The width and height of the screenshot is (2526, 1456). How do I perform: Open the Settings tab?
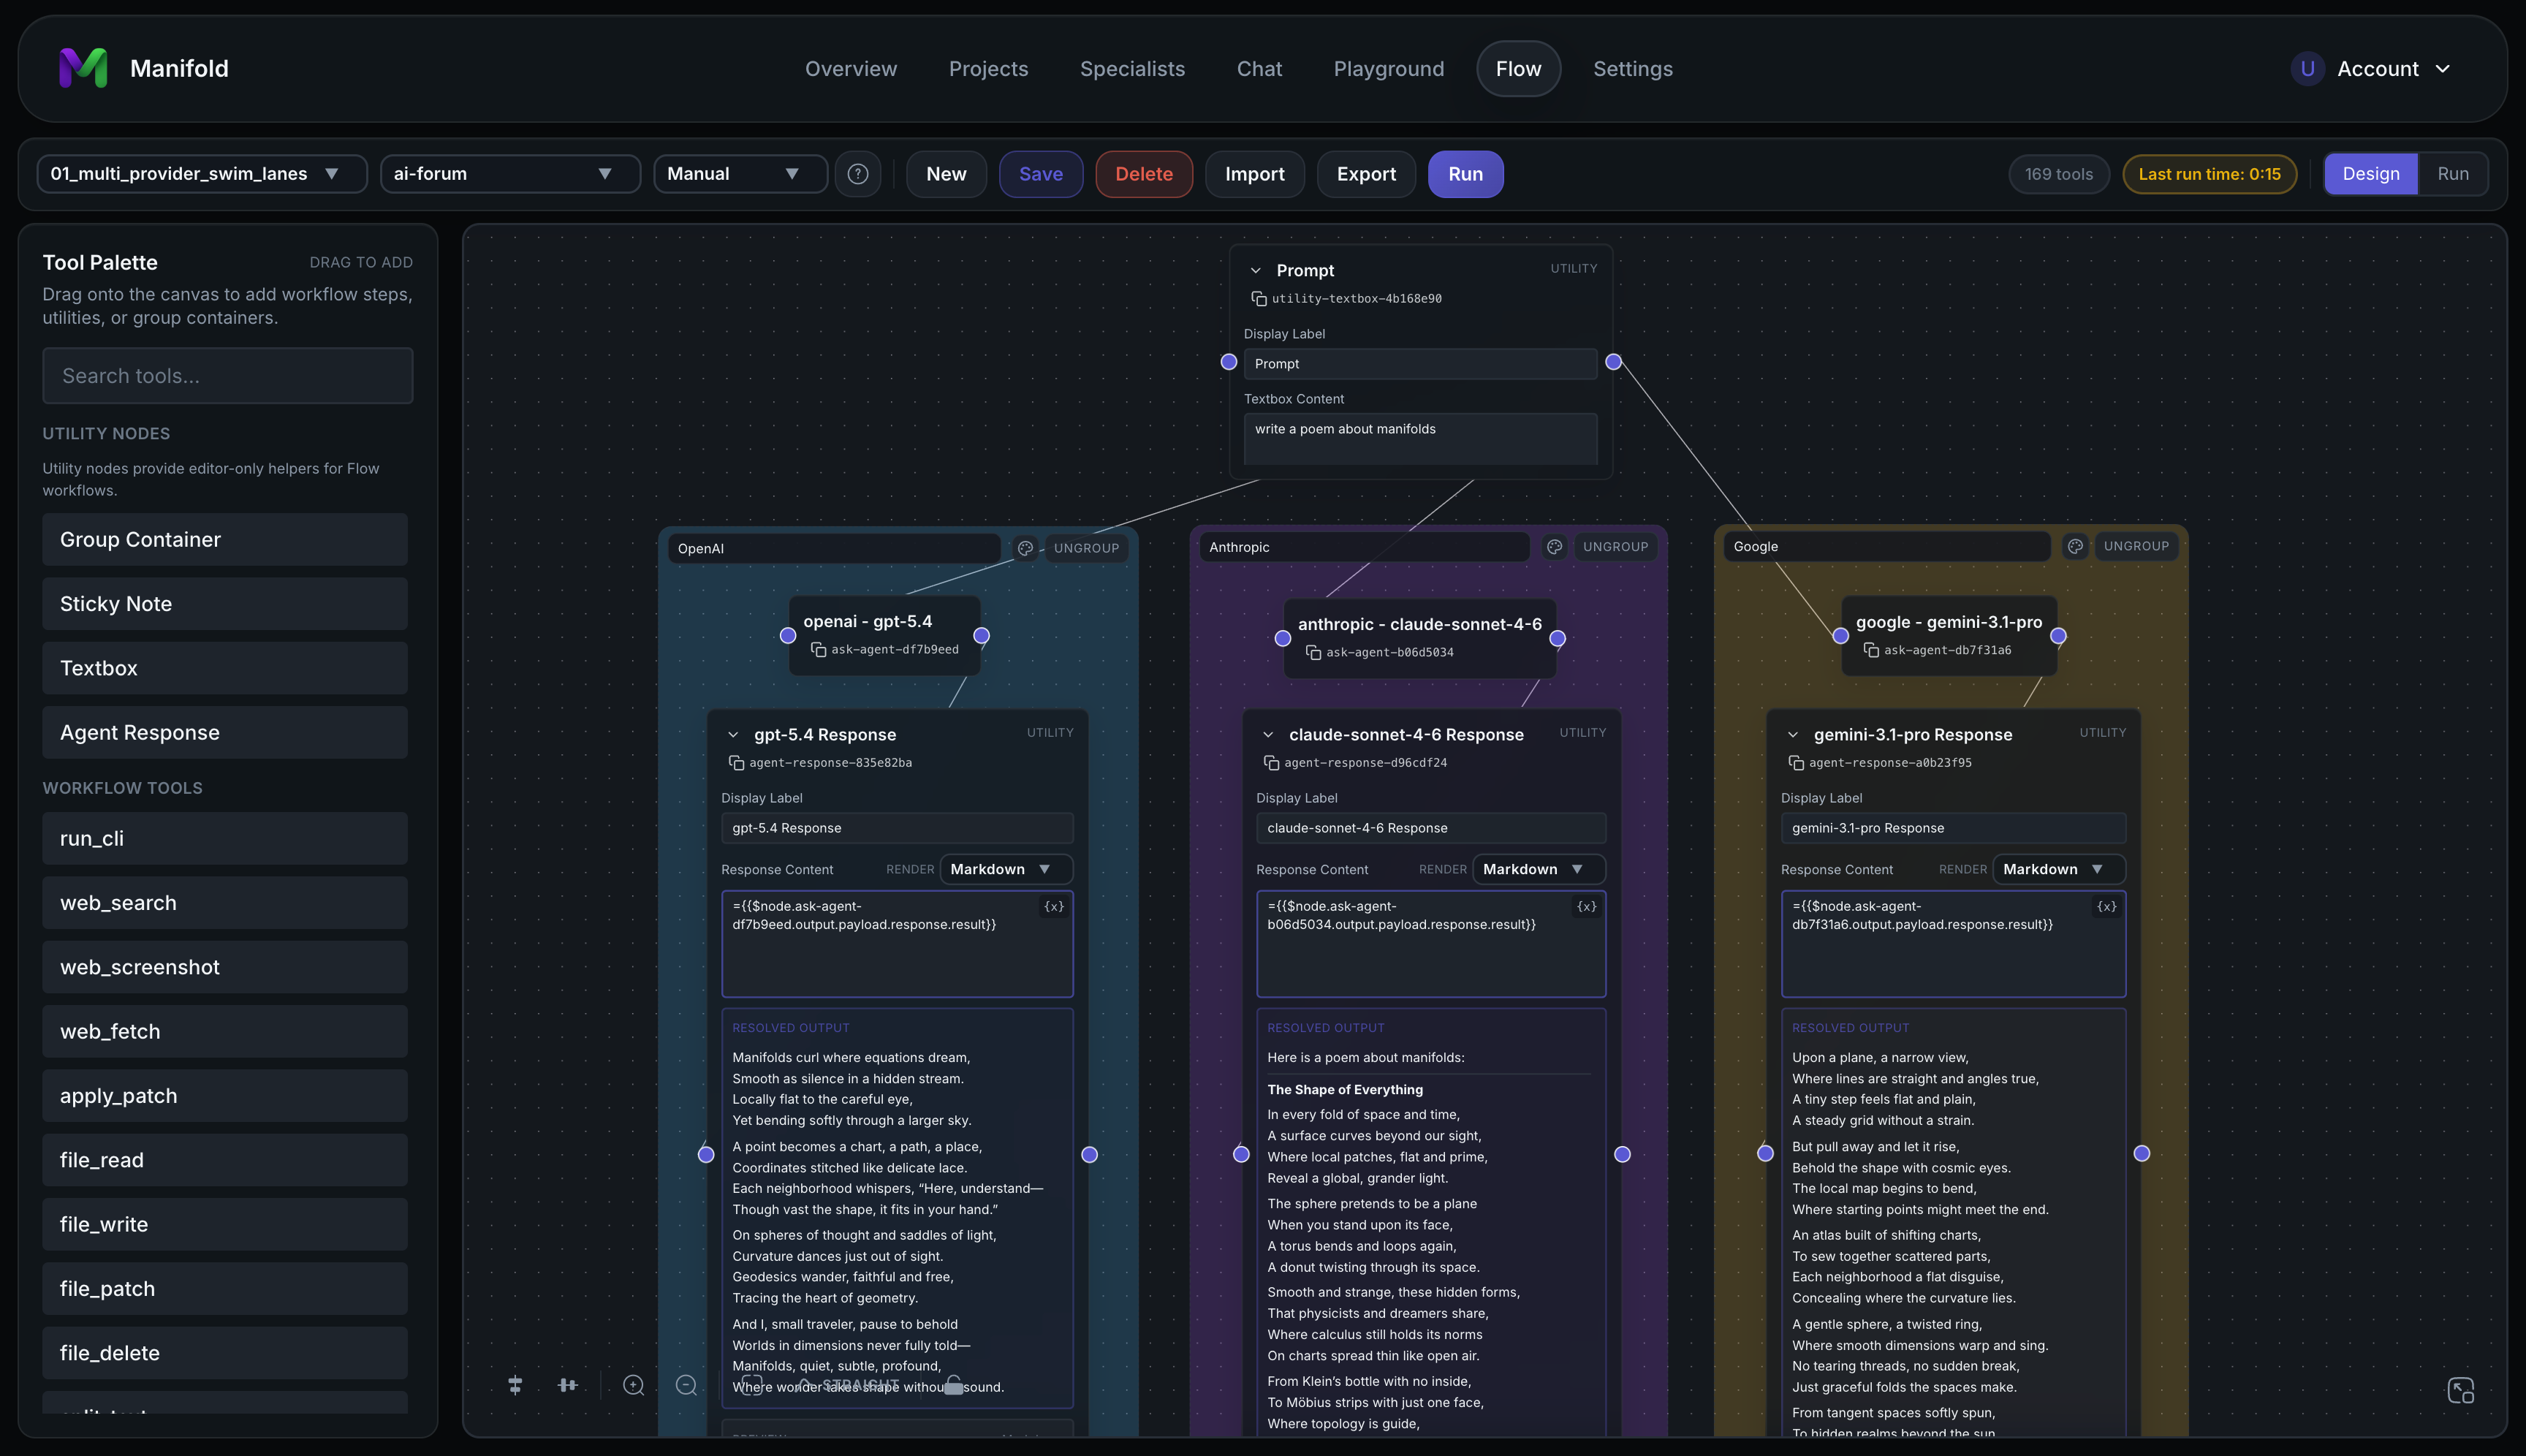[1632, 69]
